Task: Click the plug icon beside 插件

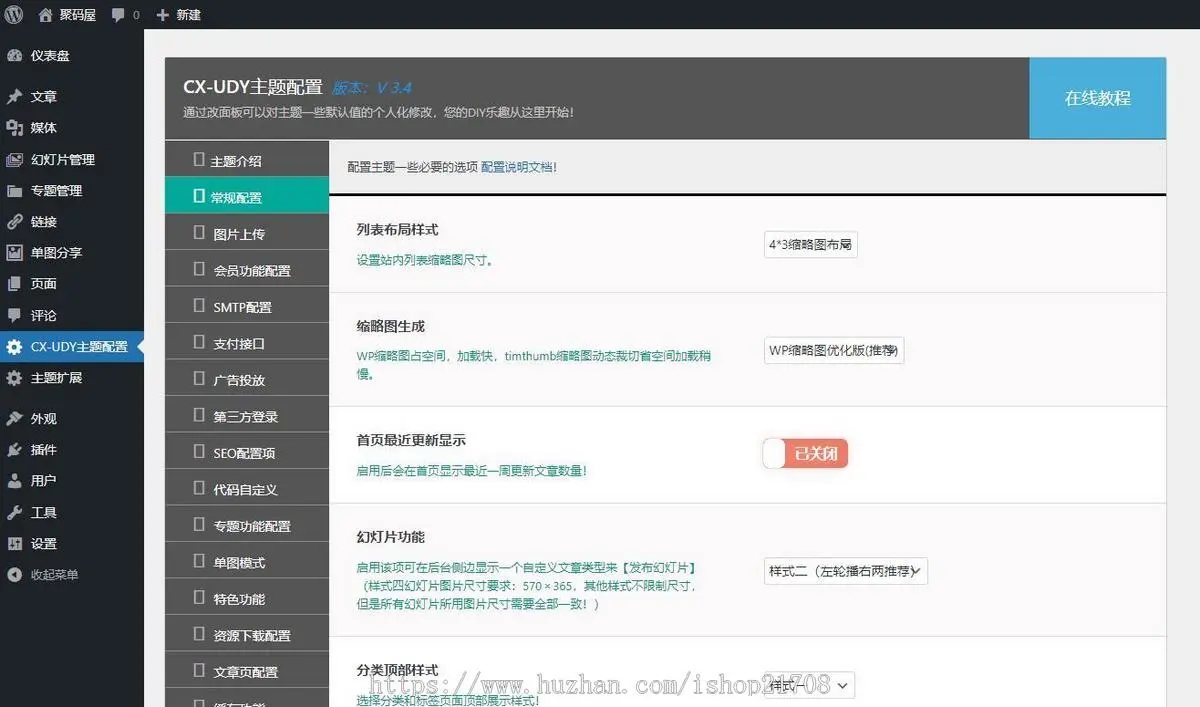Action: point(14,450)
